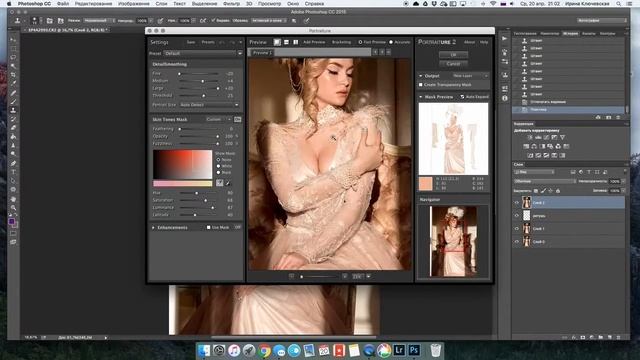The height and width of the screenshot is (360, 640).
Task: Open the Слои menu
Action: click(161, 4)
